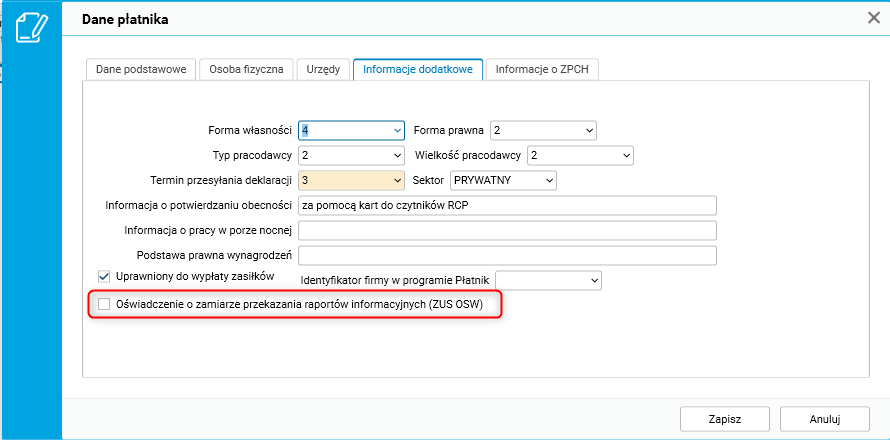Open the Wielkość pracodawcy dropdown
This screenshot has width=890, height=440.
pos(580,155)
